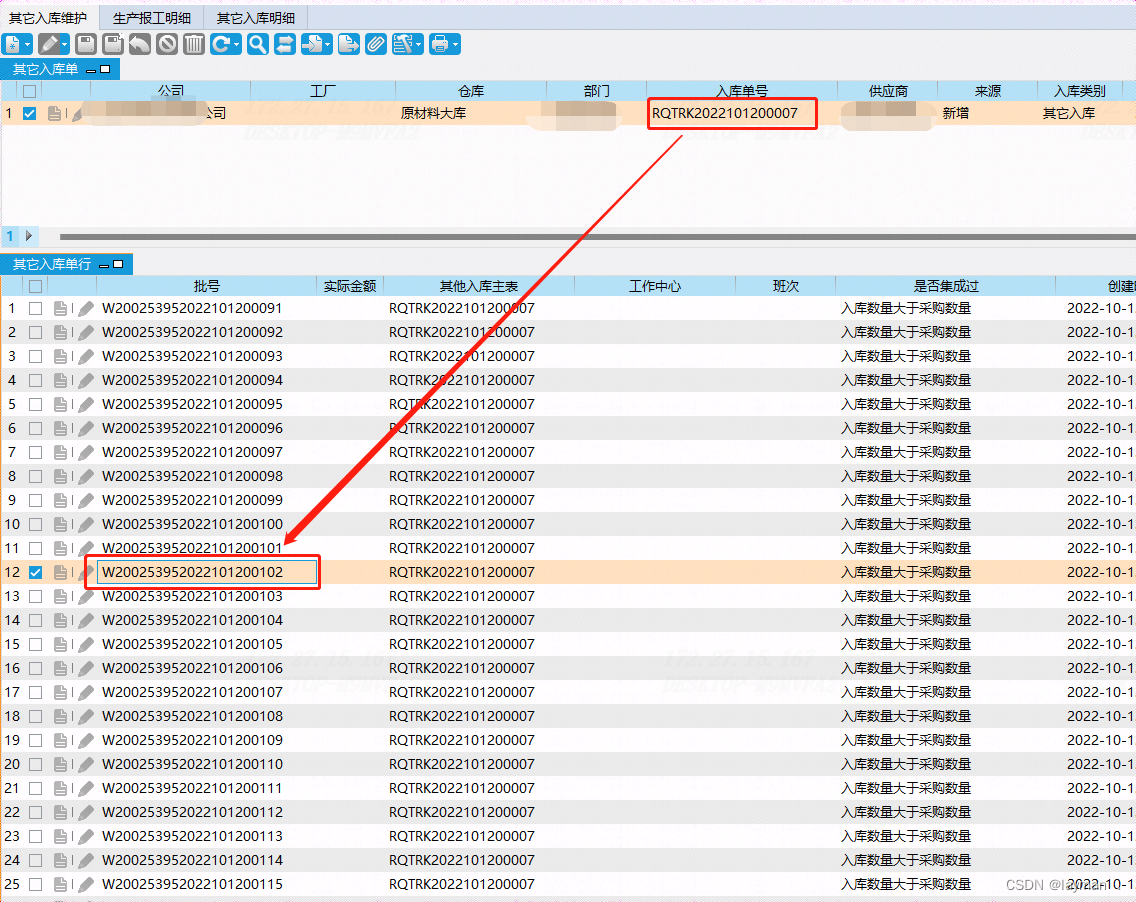Image resolution: width=1136 pixels, height=902 pixels.
Task: Click pencil edit icon for batch ending 200100
Action: (x=85, y=524)
